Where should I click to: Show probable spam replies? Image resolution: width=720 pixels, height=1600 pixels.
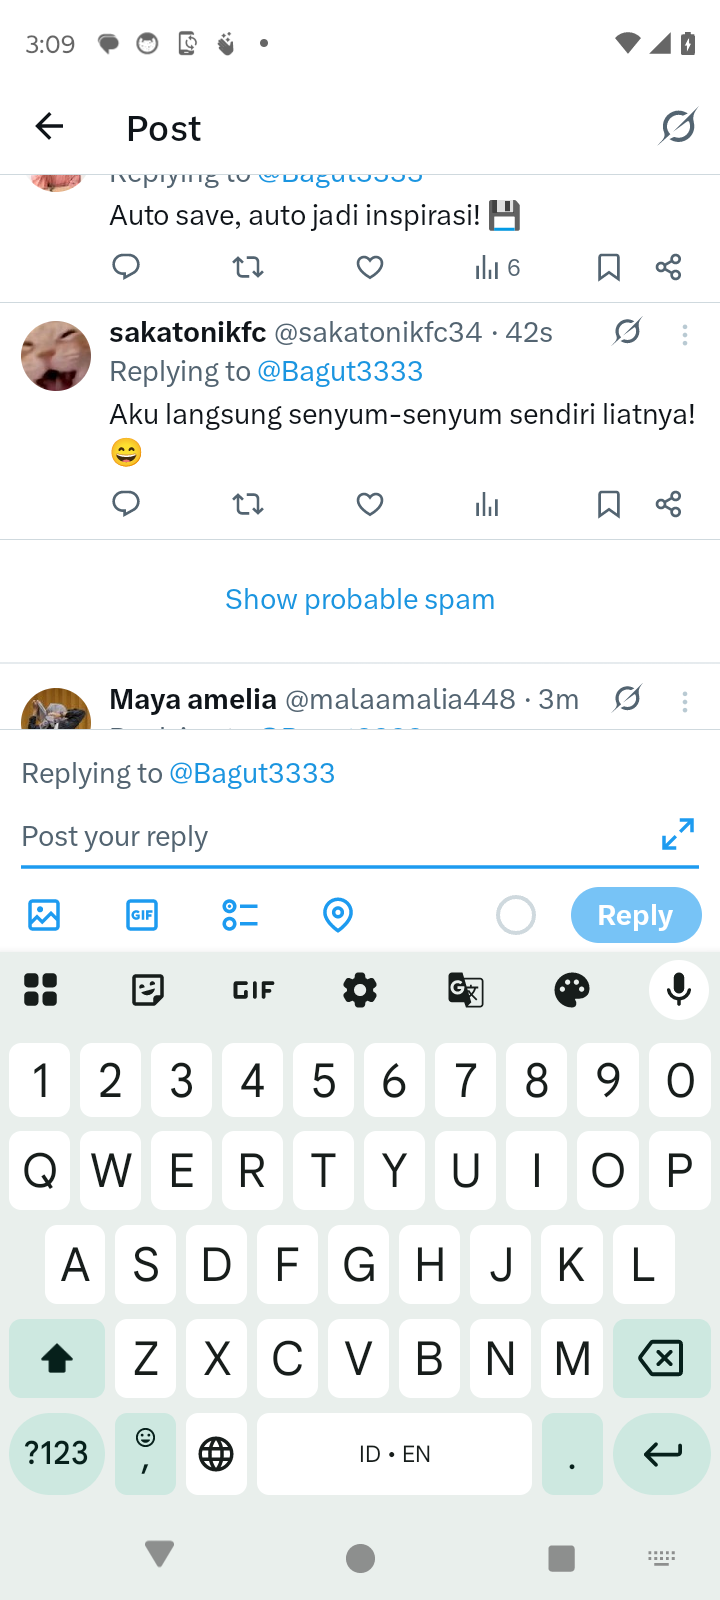coord(360,599)
